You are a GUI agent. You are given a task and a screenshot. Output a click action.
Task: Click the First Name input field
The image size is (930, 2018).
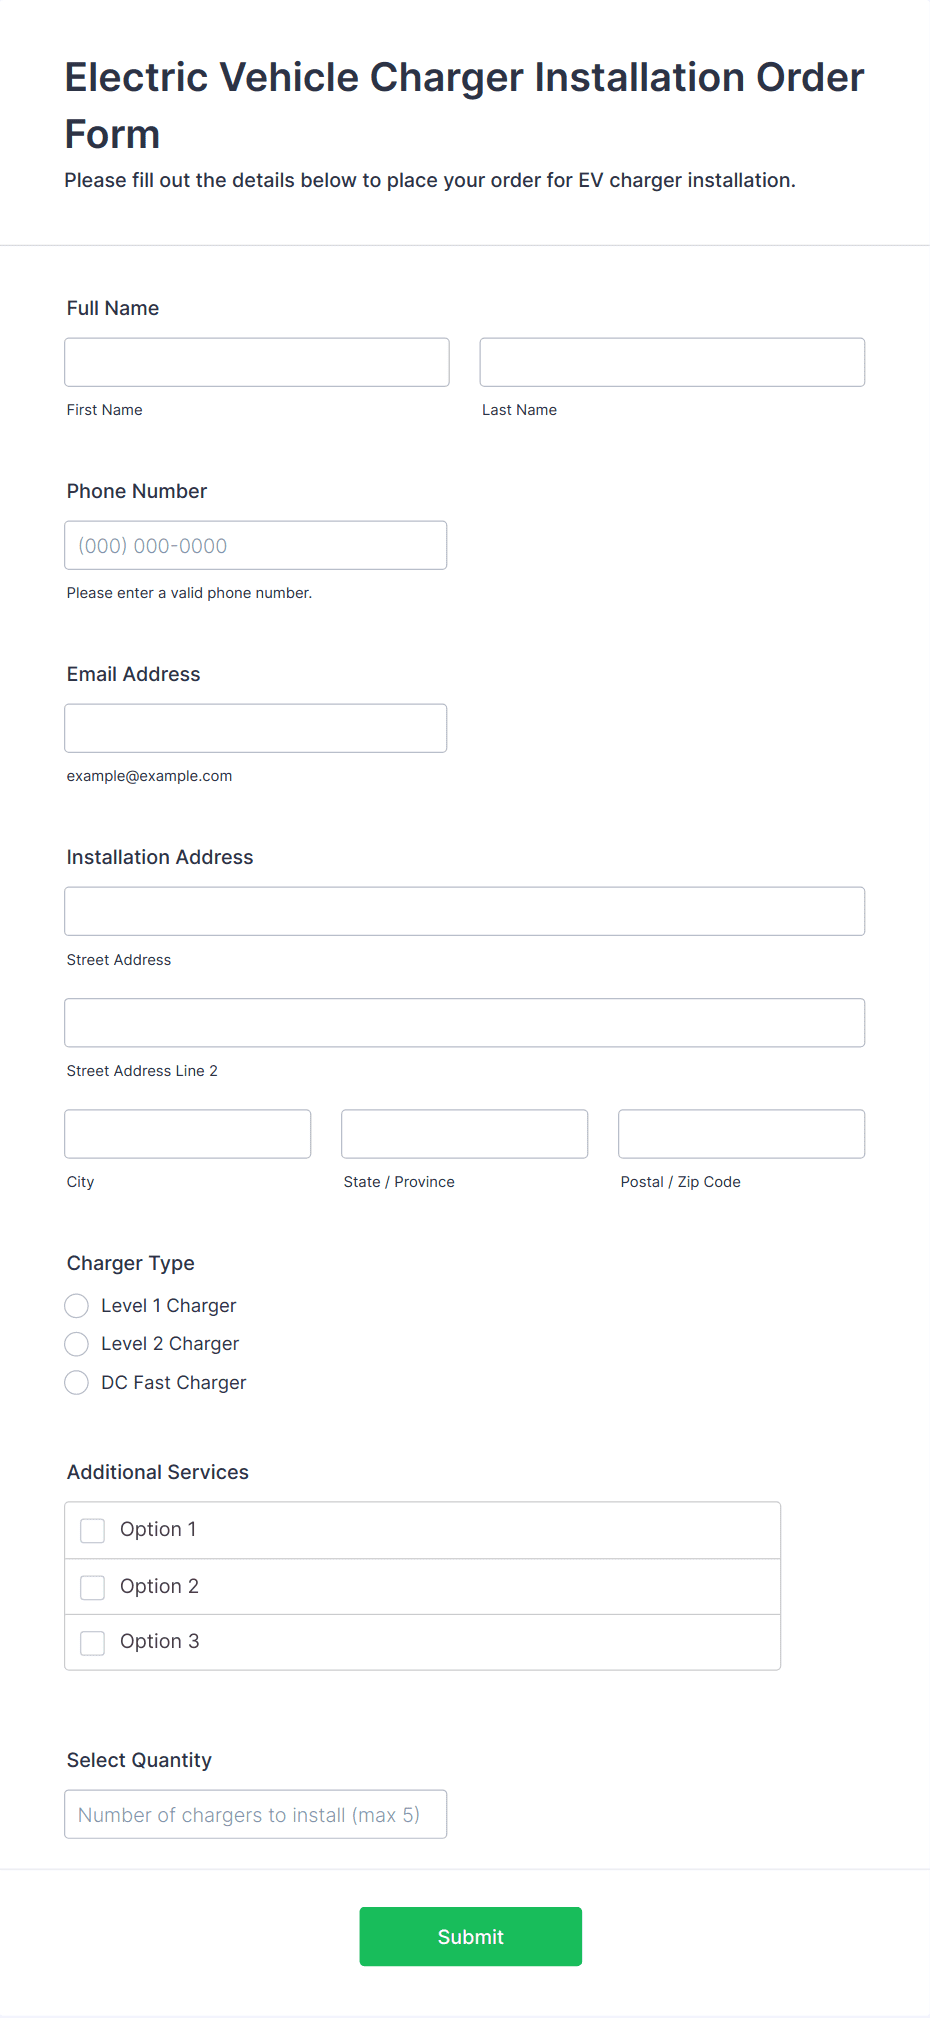(x=257, y=362)
